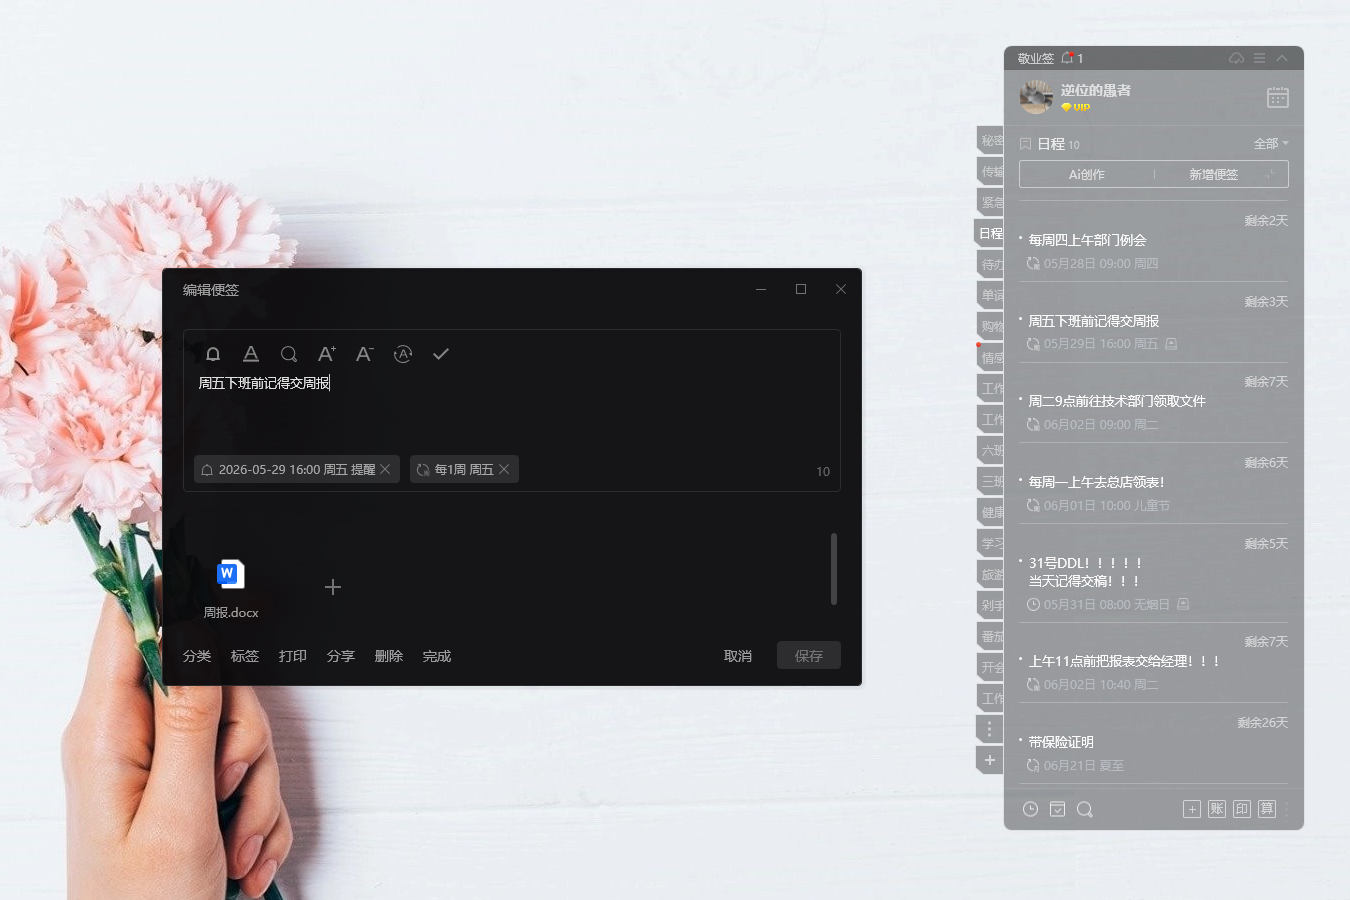Click the 印 icon in bottom bar
The width and height of the screenshot is (1350, 900).
click(1242, 809)
